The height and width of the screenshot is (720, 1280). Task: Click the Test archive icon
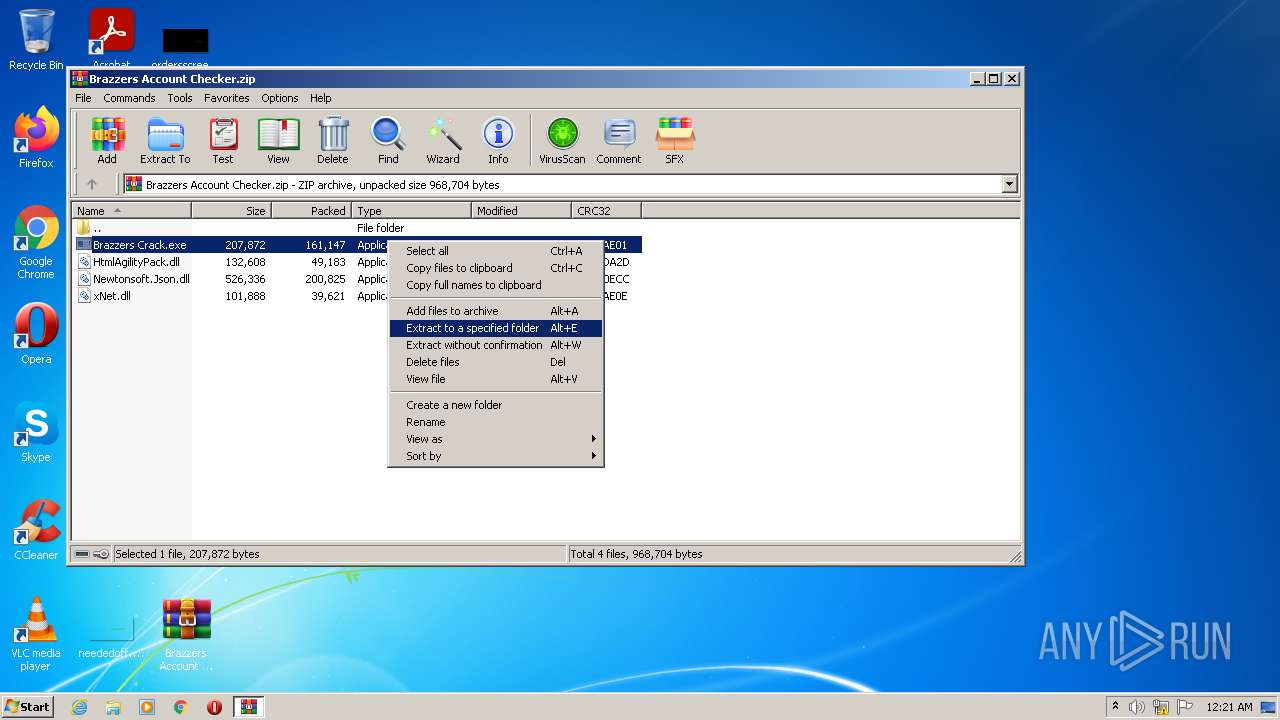coord(223,141)
